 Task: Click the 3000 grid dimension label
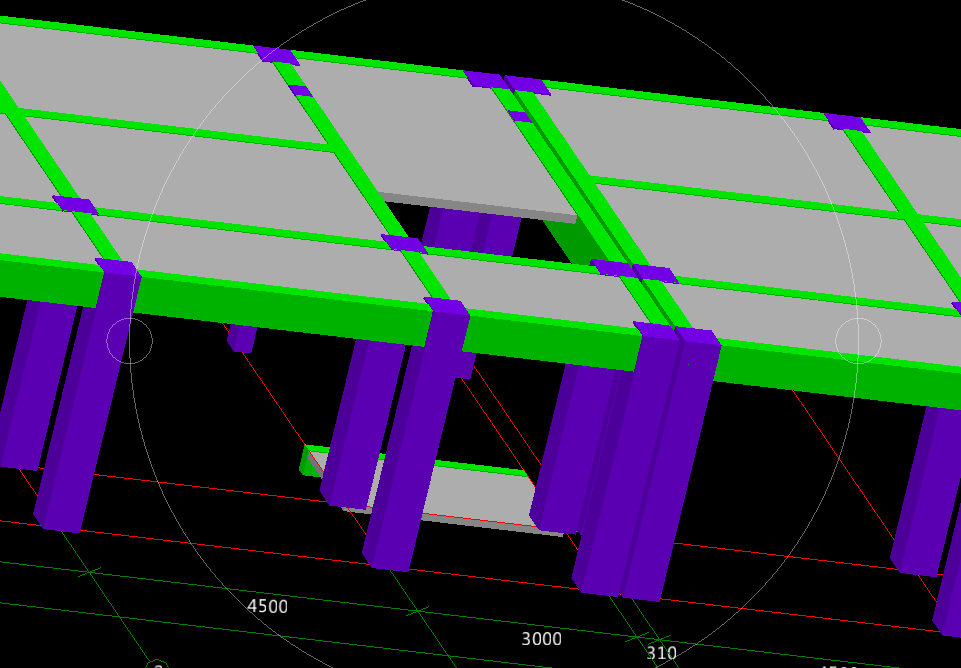pyautogui.click(x=541, y=639)
